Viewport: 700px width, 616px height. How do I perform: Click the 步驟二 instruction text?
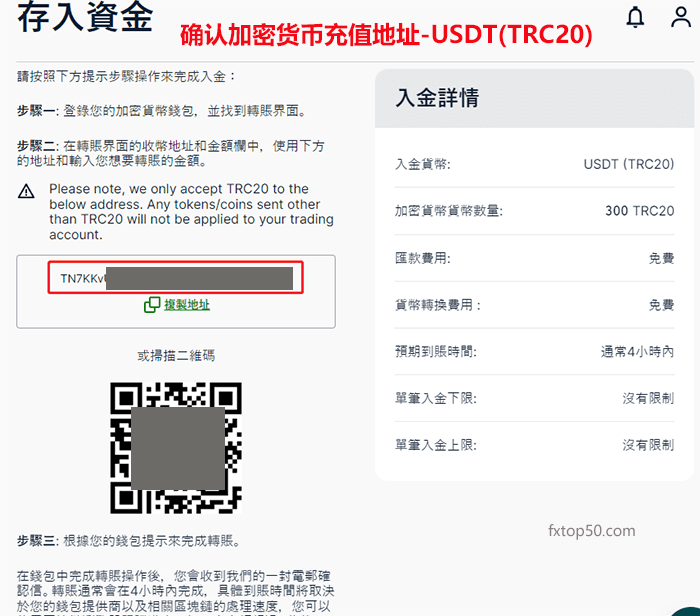point(171,153)
